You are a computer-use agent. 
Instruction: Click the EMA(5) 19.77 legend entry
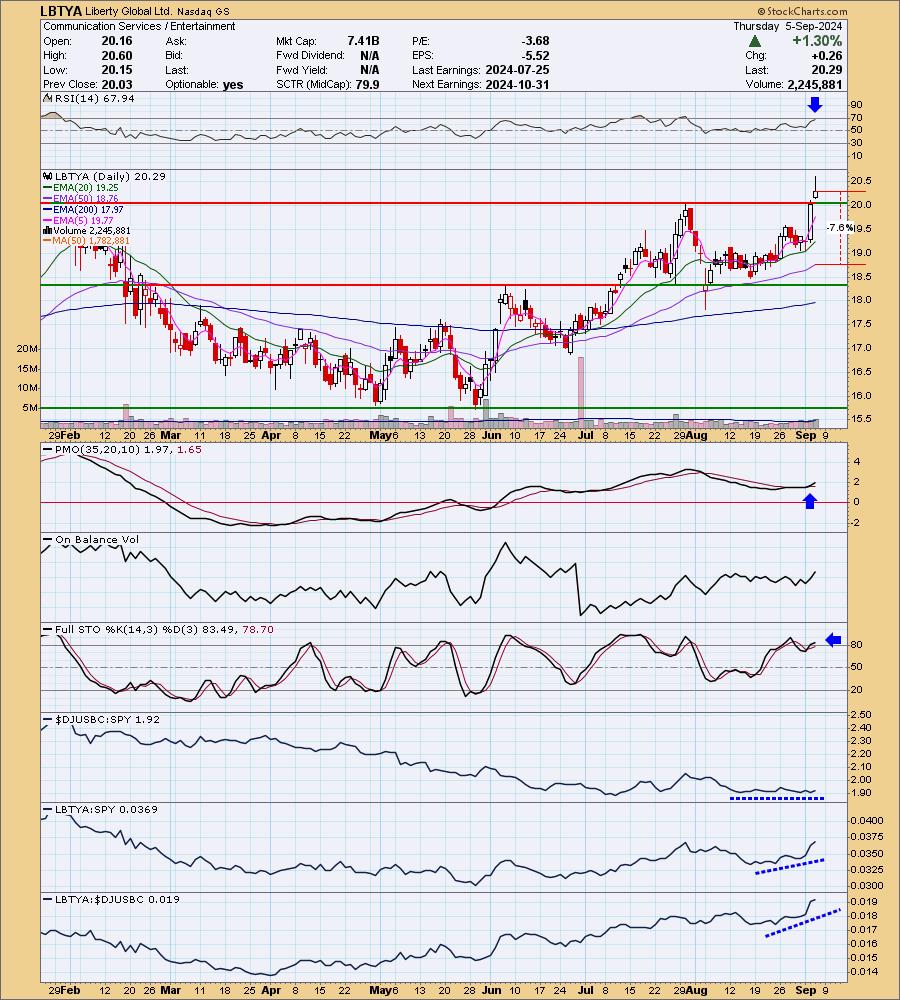click(78, 220)
